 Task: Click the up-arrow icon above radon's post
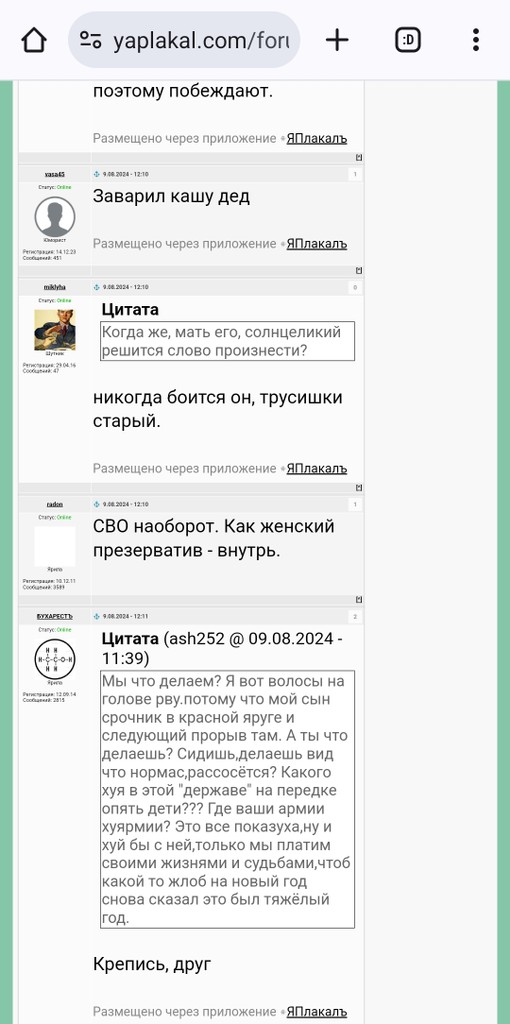[x=359, y=487]
